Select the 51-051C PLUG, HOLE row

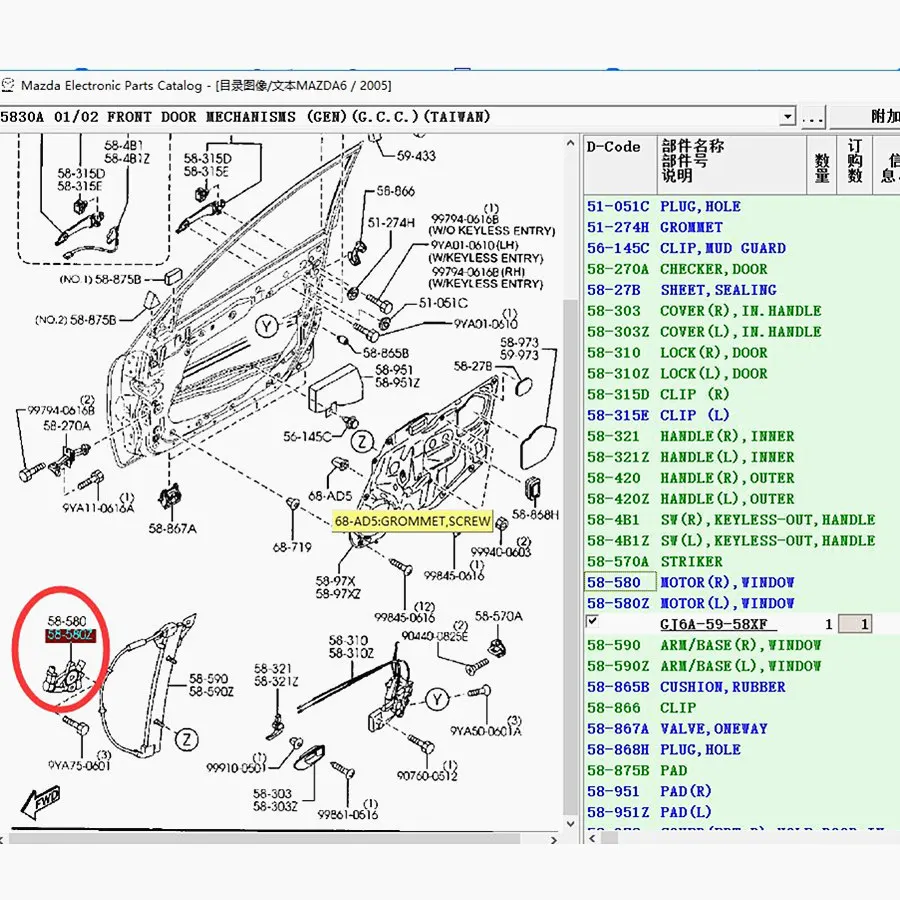point(742,206)
